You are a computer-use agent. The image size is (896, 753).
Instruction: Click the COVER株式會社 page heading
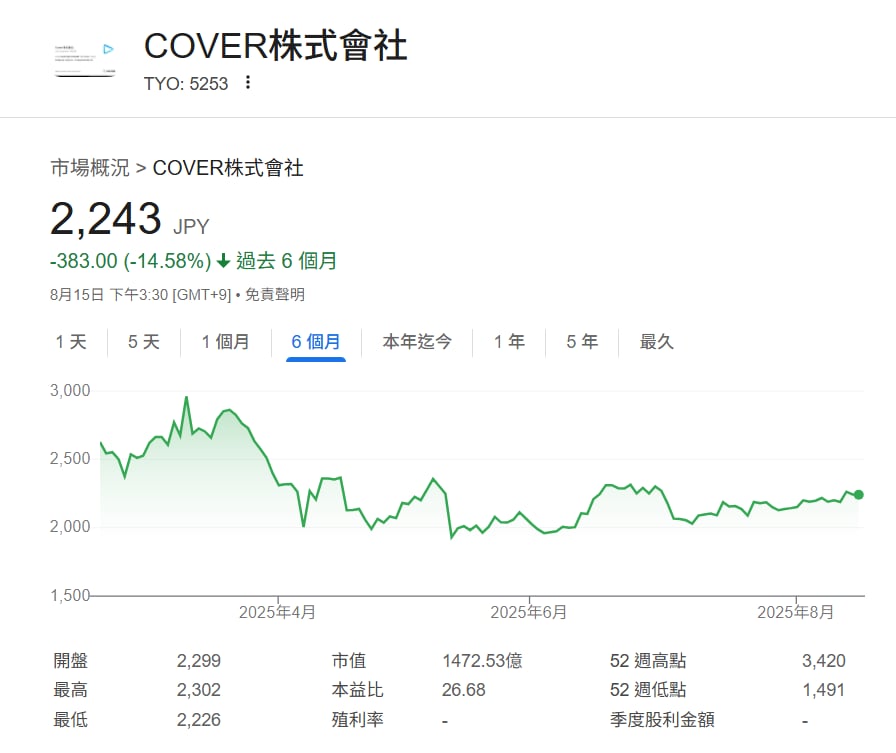click(x=275, y=46)
